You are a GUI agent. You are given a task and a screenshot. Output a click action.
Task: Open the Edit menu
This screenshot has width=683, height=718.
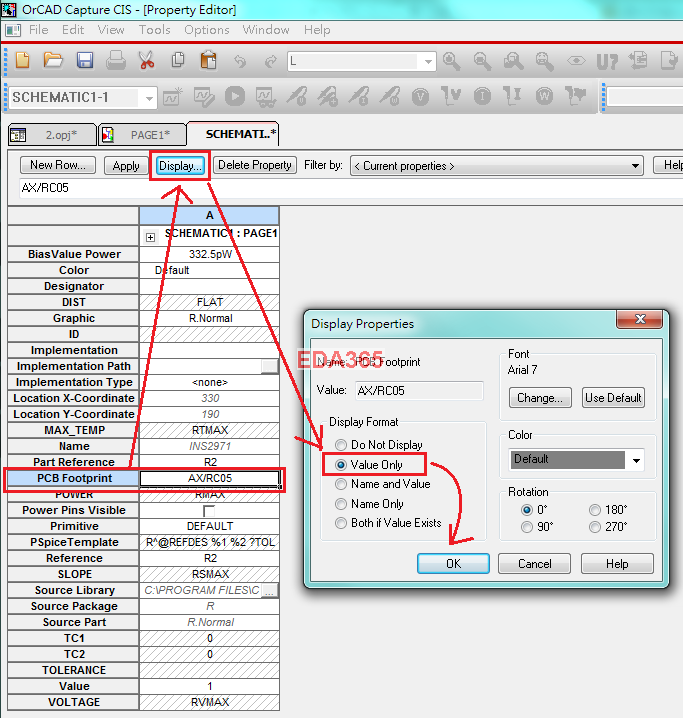coord(73,30)
